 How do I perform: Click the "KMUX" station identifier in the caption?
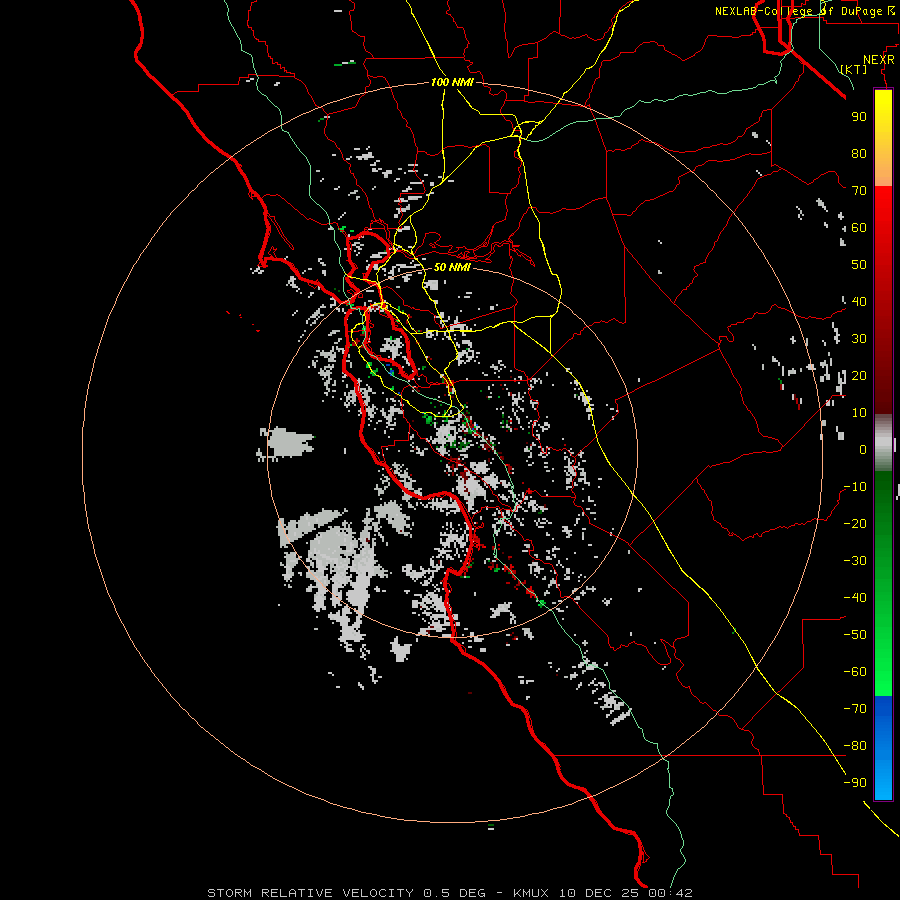pos(531,893)
